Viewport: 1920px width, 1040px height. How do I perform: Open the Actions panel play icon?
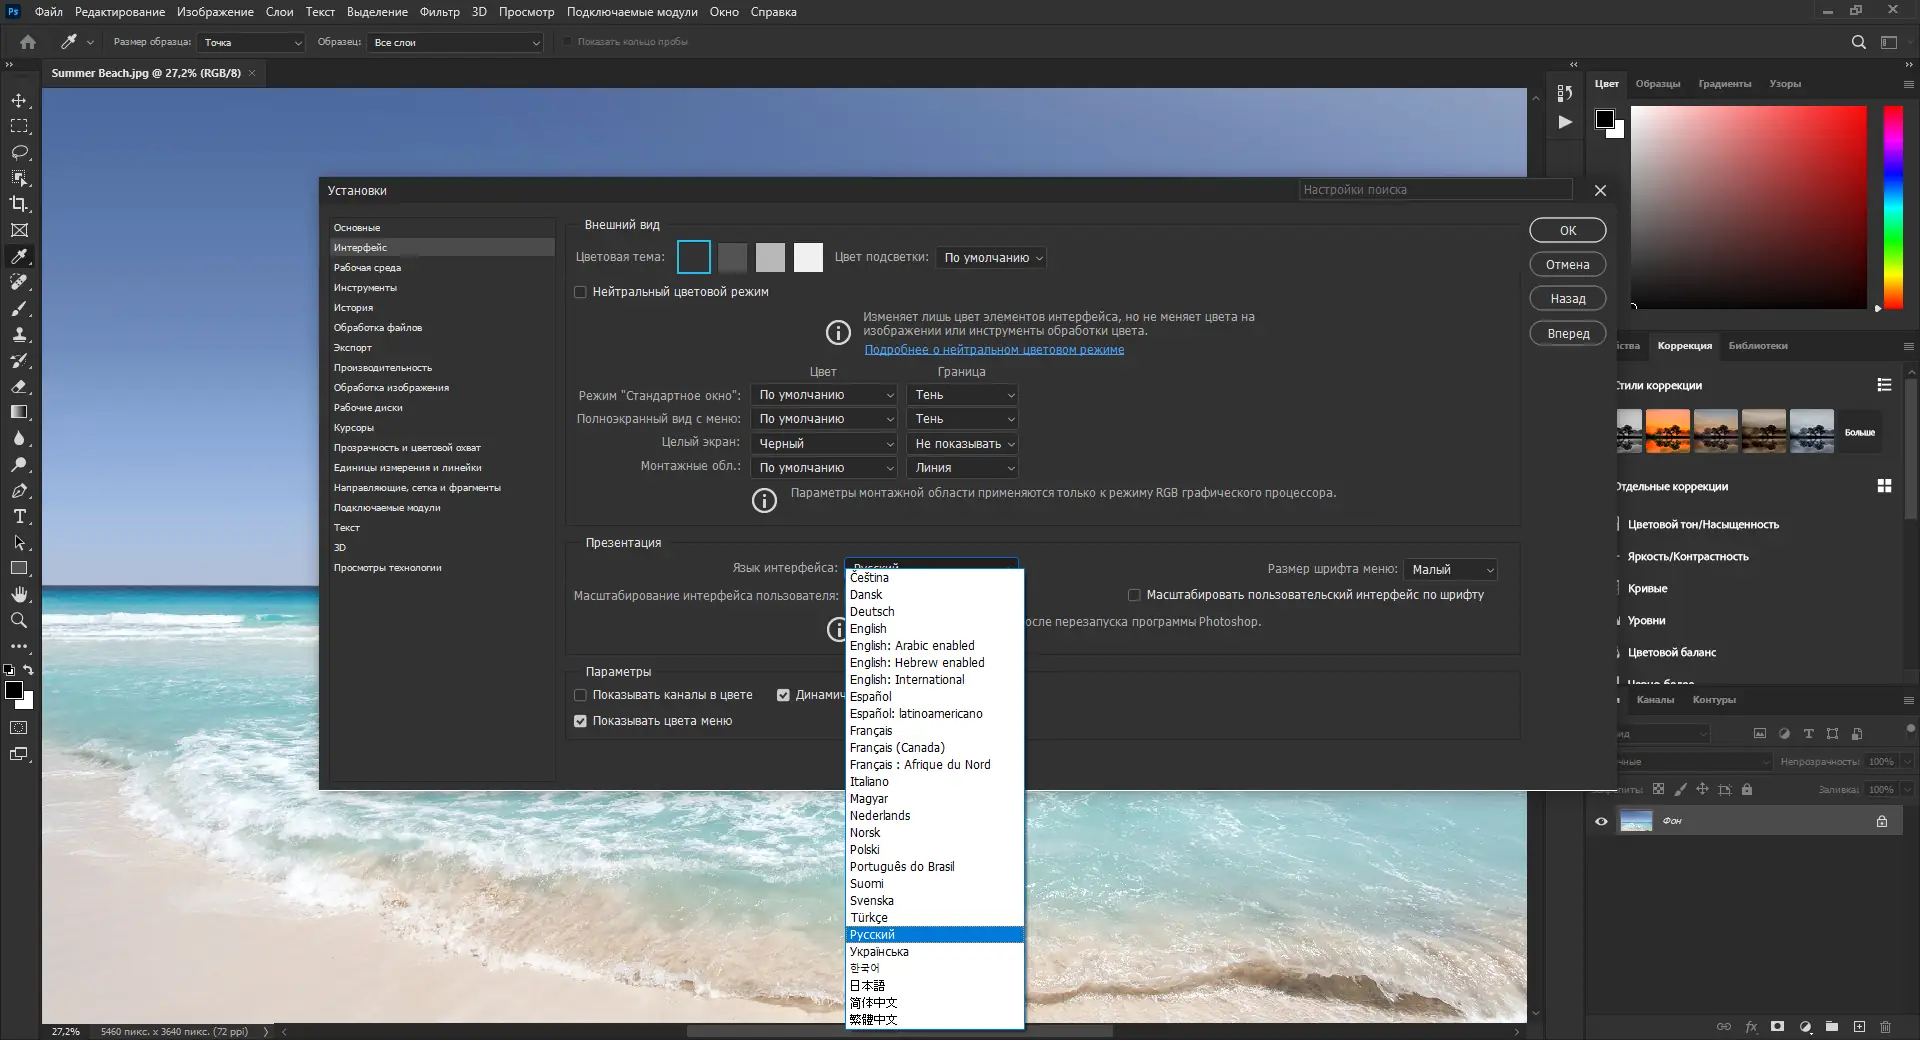[1566, 122]
